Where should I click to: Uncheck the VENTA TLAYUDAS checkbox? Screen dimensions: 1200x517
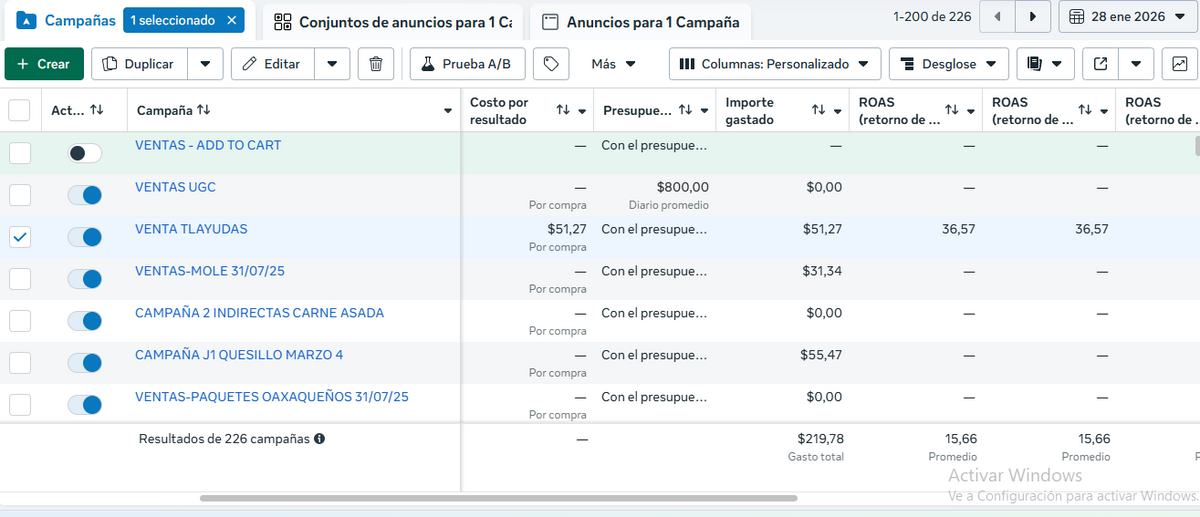20,237
